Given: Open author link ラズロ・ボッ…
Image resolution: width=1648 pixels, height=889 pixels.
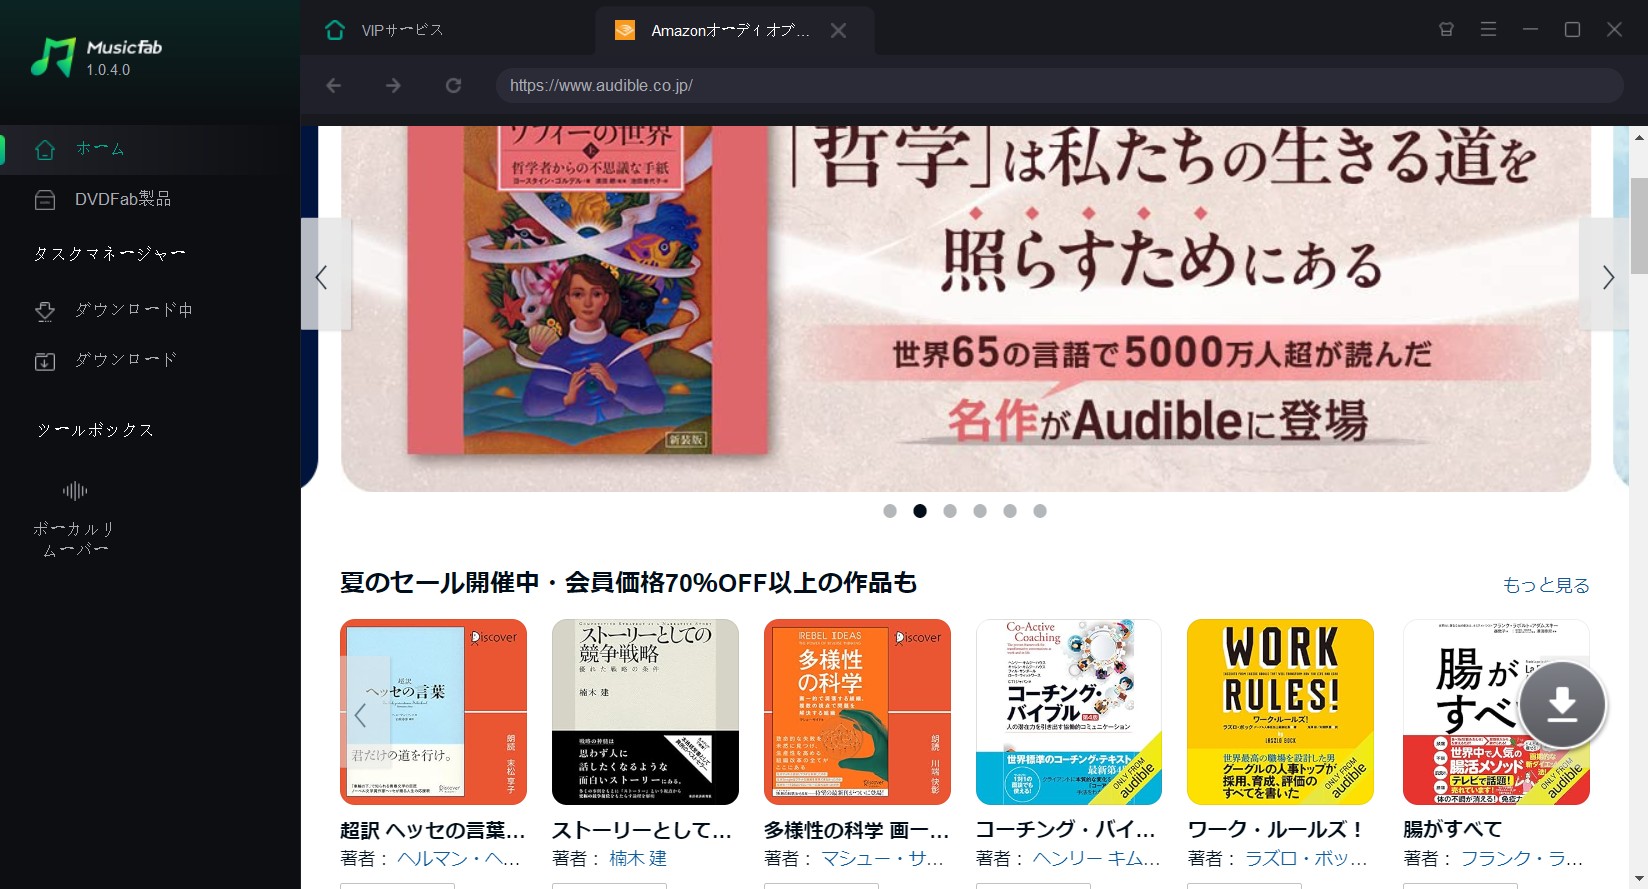Looking at the screenshot, I should pos(1306,859).
